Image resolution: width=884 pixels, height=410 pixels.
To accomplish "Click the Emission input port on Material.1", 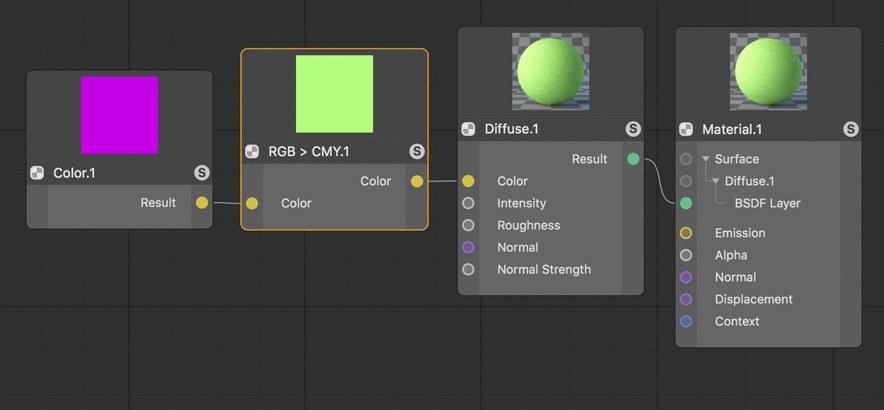I will pos(686,233).
